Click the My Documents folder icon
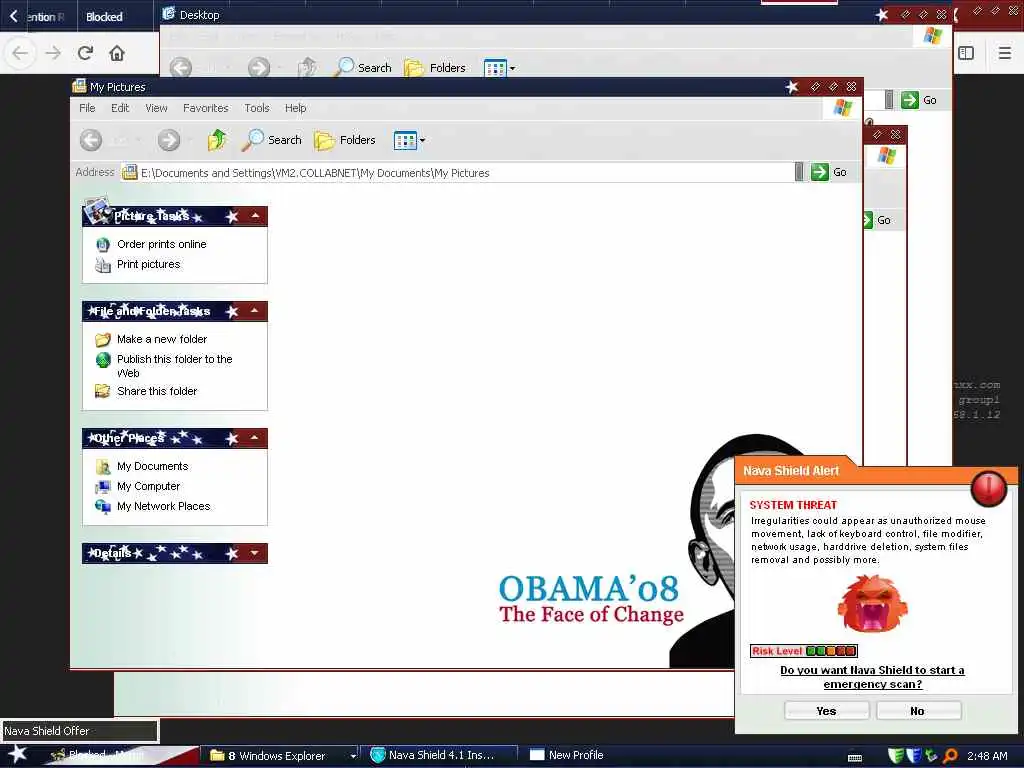 [103, 466]
